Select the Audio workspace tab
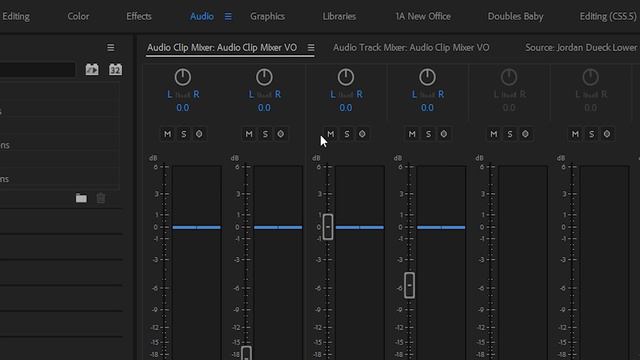This screenshot has width=640, height=360. point(202,16)
